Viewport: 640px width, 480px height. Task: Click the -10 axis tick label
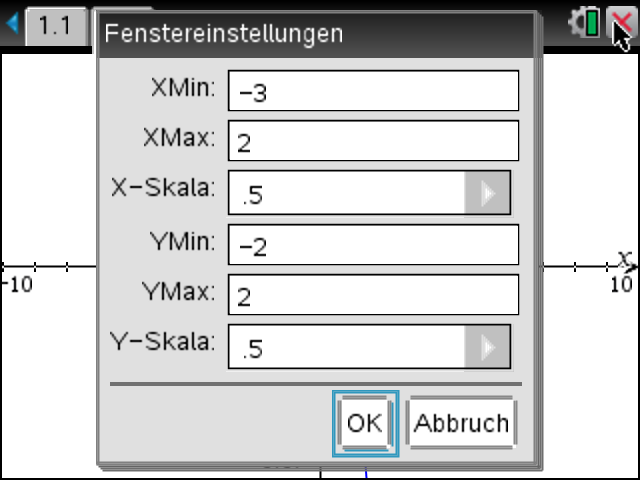(x=18, y=285)
